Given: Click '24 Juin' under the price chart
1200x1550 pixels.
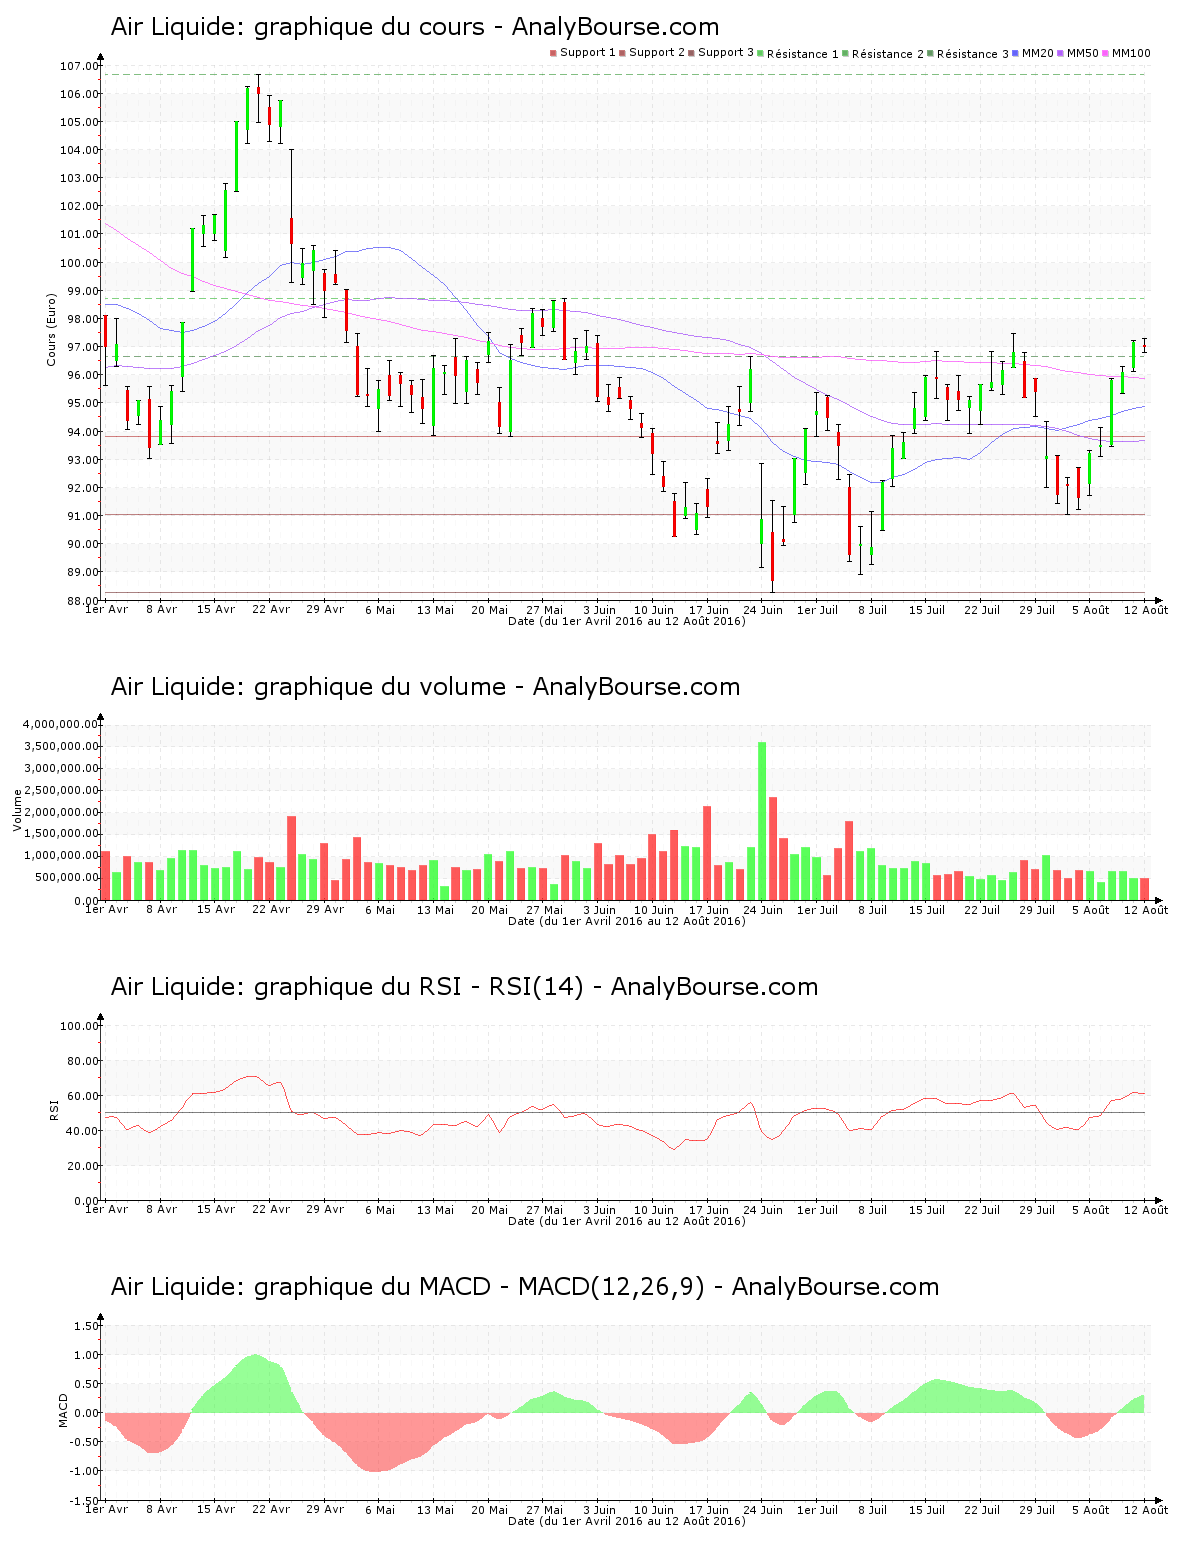Looking at the screenshot, I should (x=763, y=609).
